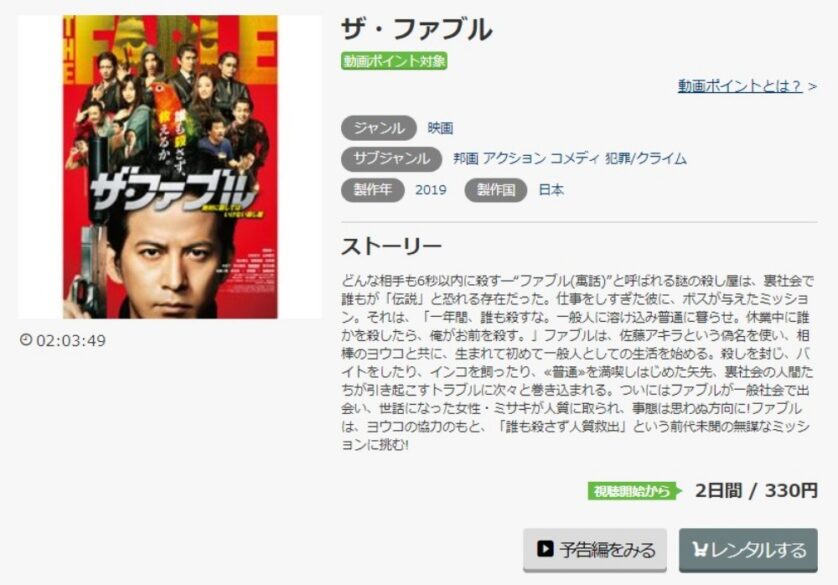838x585 pixels.
Task: Click the 動画ポイント対象 green badge
Action: click(x=394, y=61)
